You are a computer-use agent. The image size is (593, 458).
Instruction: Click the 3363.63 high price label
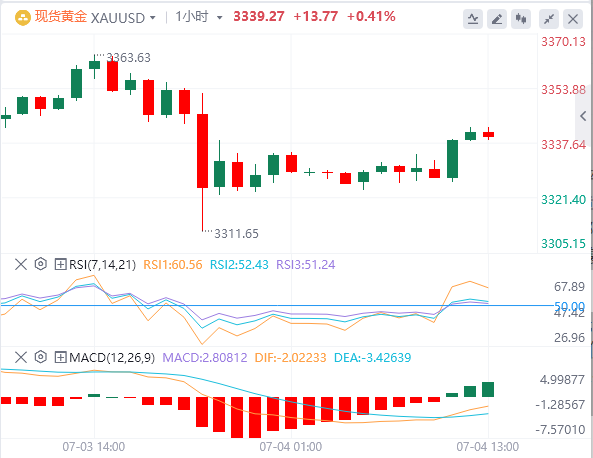[x=129, y=57]
